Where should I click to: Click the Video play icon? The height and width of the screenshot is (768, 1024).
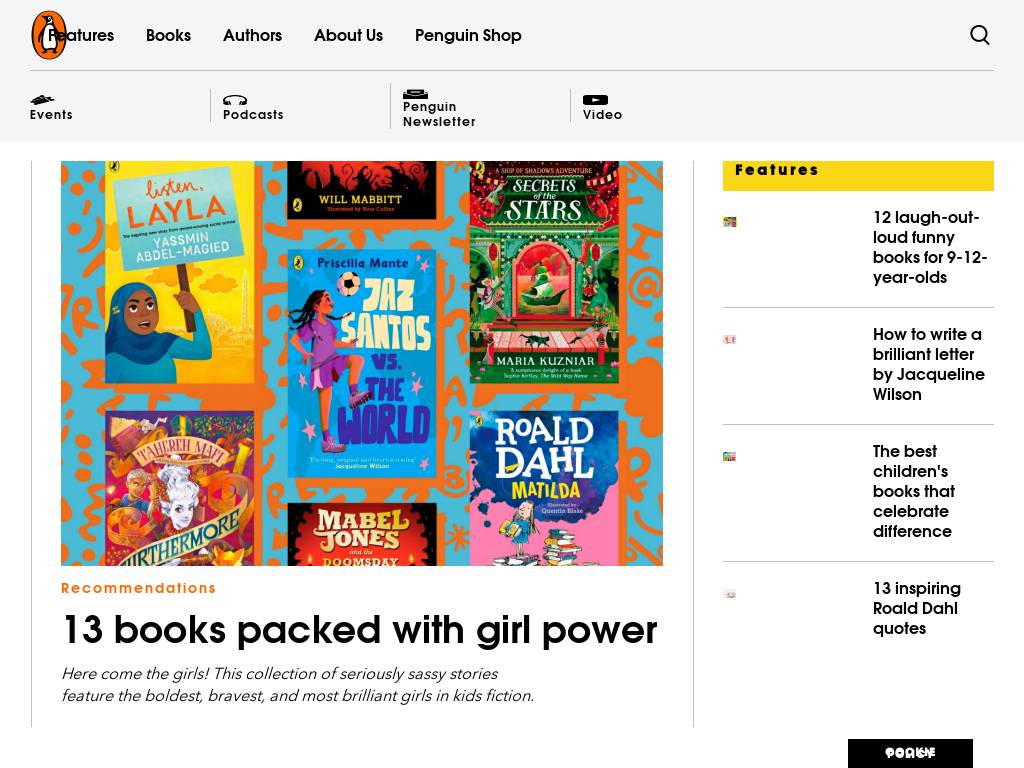[595, 100]
